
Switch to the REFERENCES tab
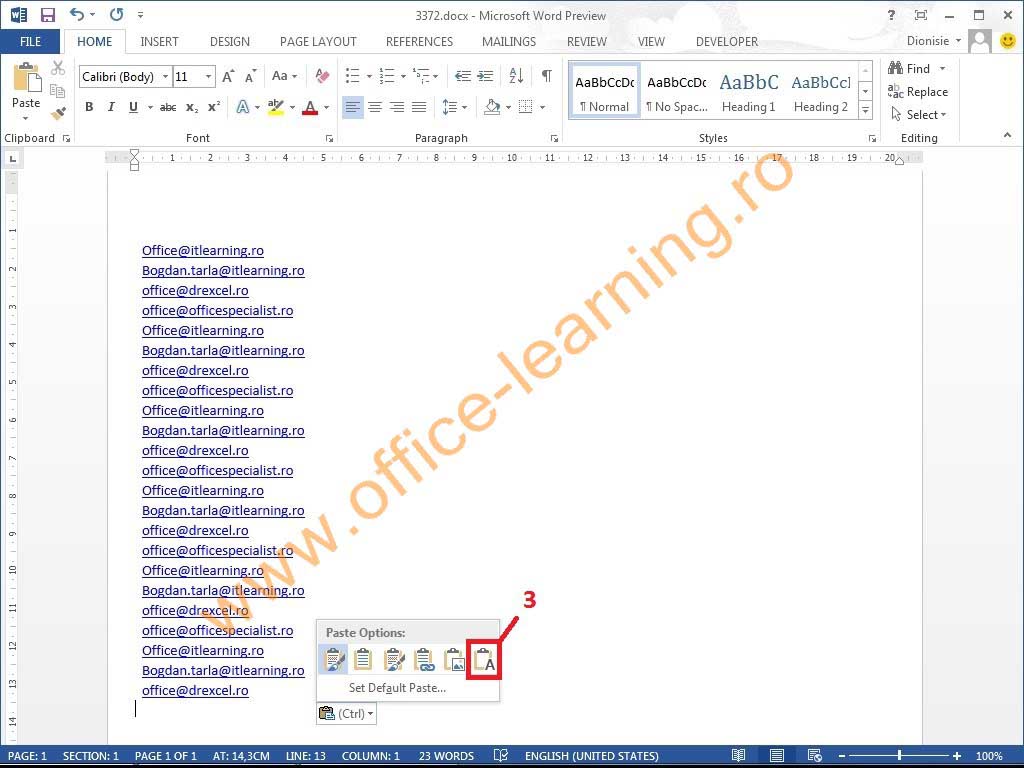click(419, 42)
